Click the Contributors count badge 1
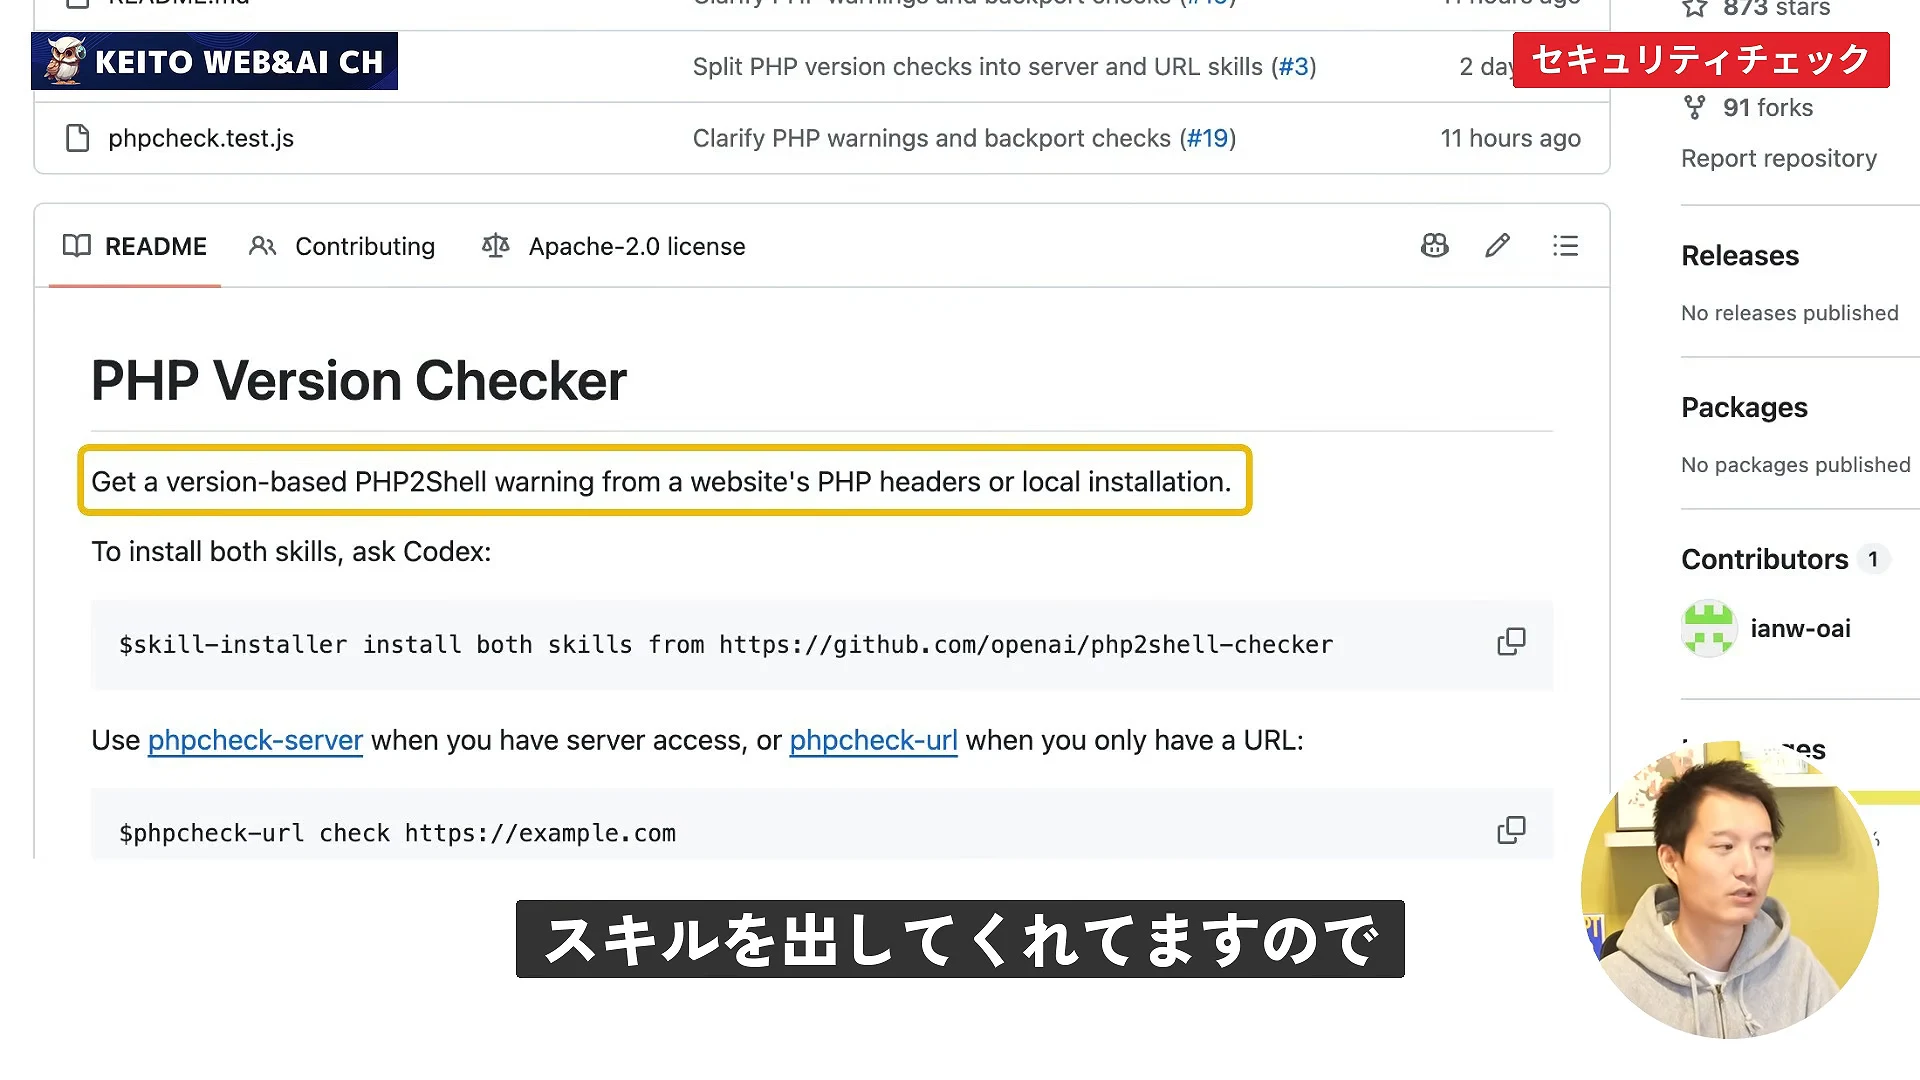Image resolution: width=1920 pixels, height=1080 pixels. (1873, 559)
